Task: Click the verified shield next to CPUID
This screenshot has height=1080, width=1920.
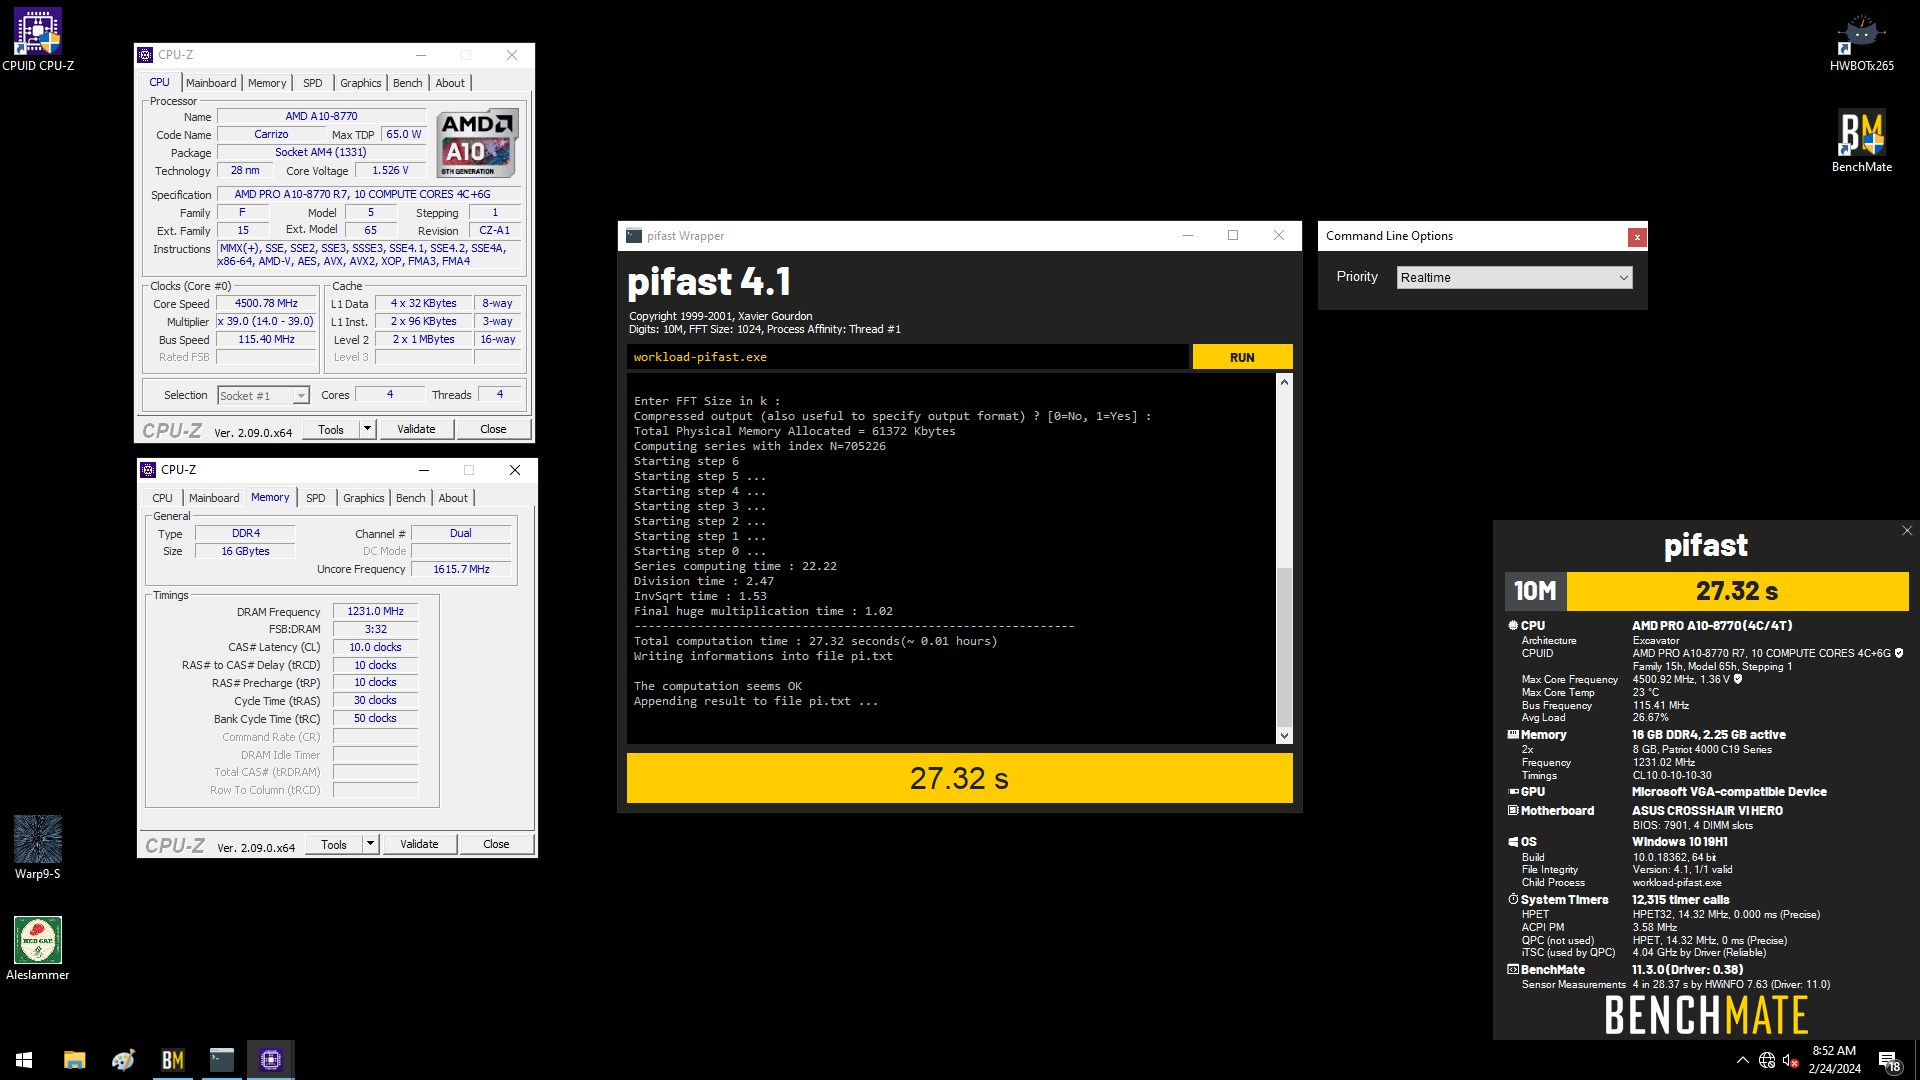Action: (x=1899, y=653)
